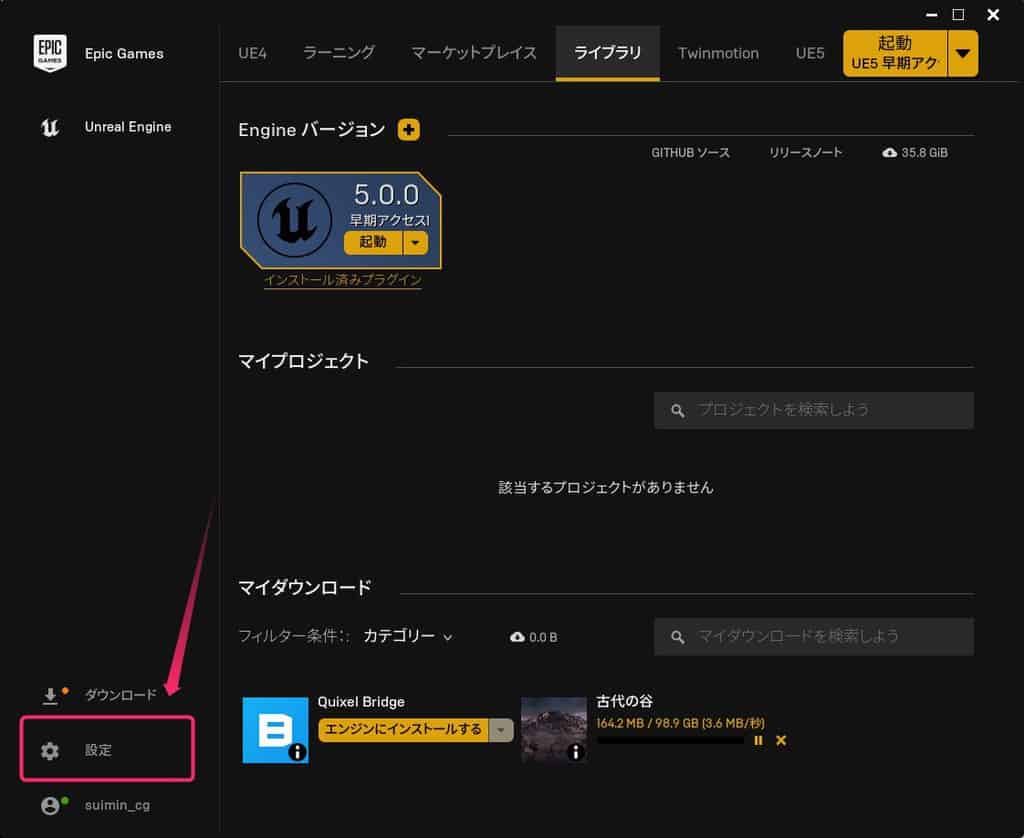Open suimin_cg user profile icon
1024x838 pixels.
coord(50,805)
